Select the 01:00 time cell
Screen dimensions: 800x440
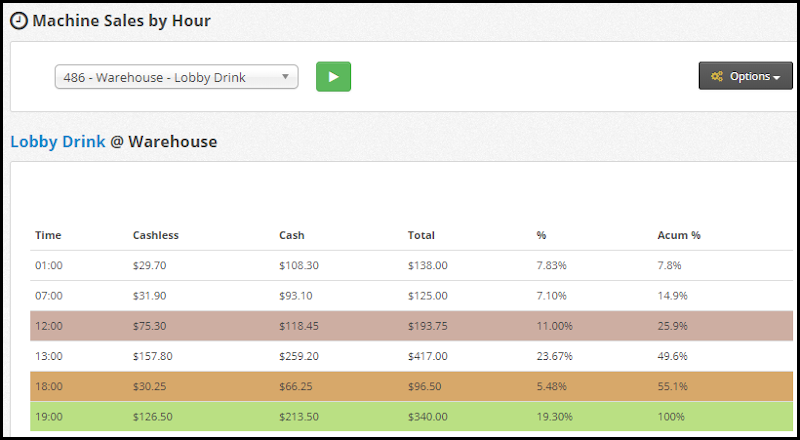click(49, 265)
